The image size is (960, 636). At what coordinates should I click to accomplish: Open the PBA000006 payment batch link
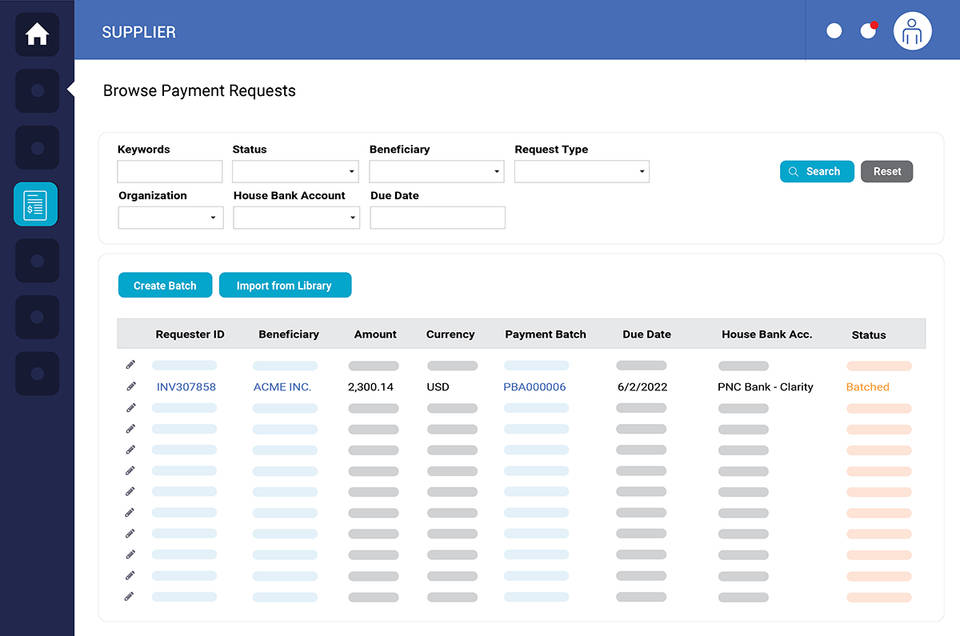coord(534,386)
